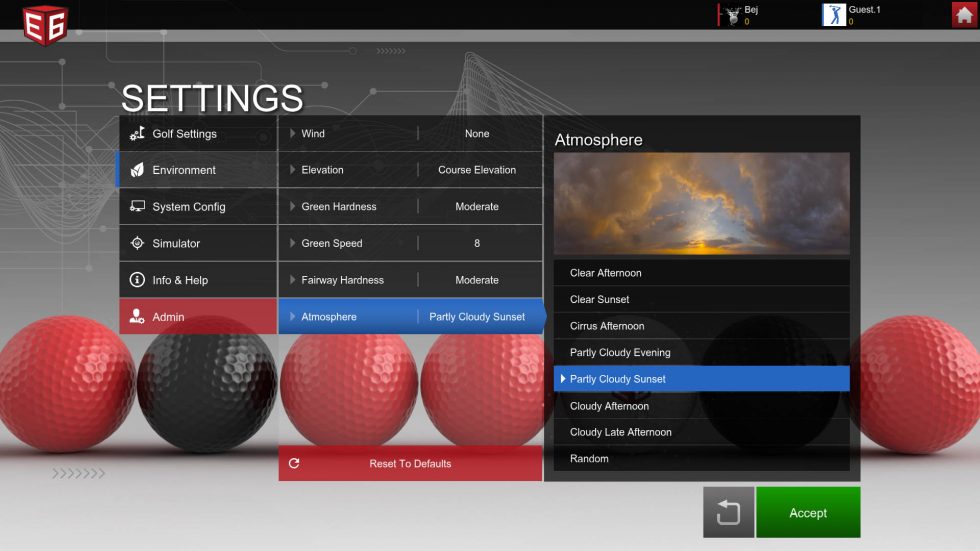Expand the Fairway Hardness setting arrow
Image resolution: width=980 pixels, height=551 pixels.
(292, 280)
